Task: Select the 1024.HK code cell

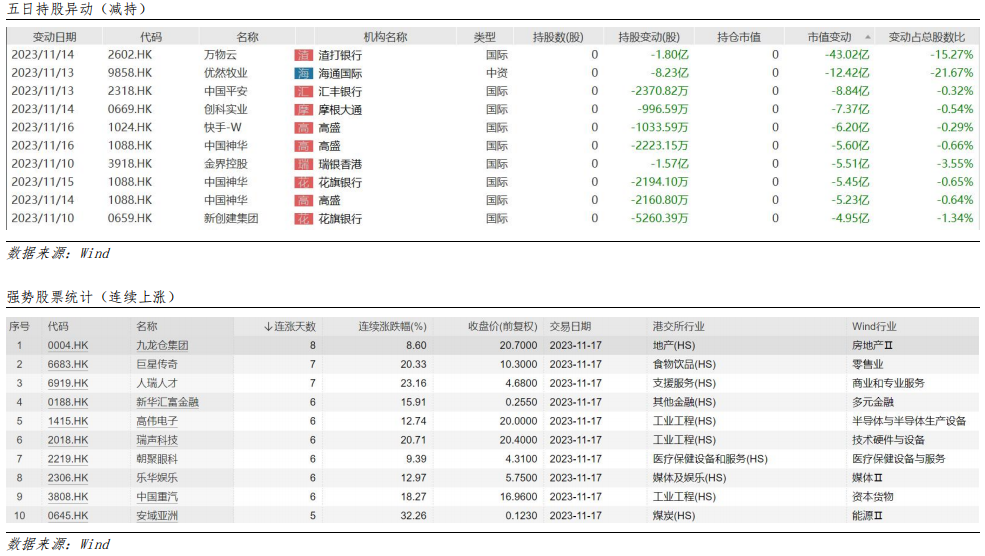Action: [130, 128]
